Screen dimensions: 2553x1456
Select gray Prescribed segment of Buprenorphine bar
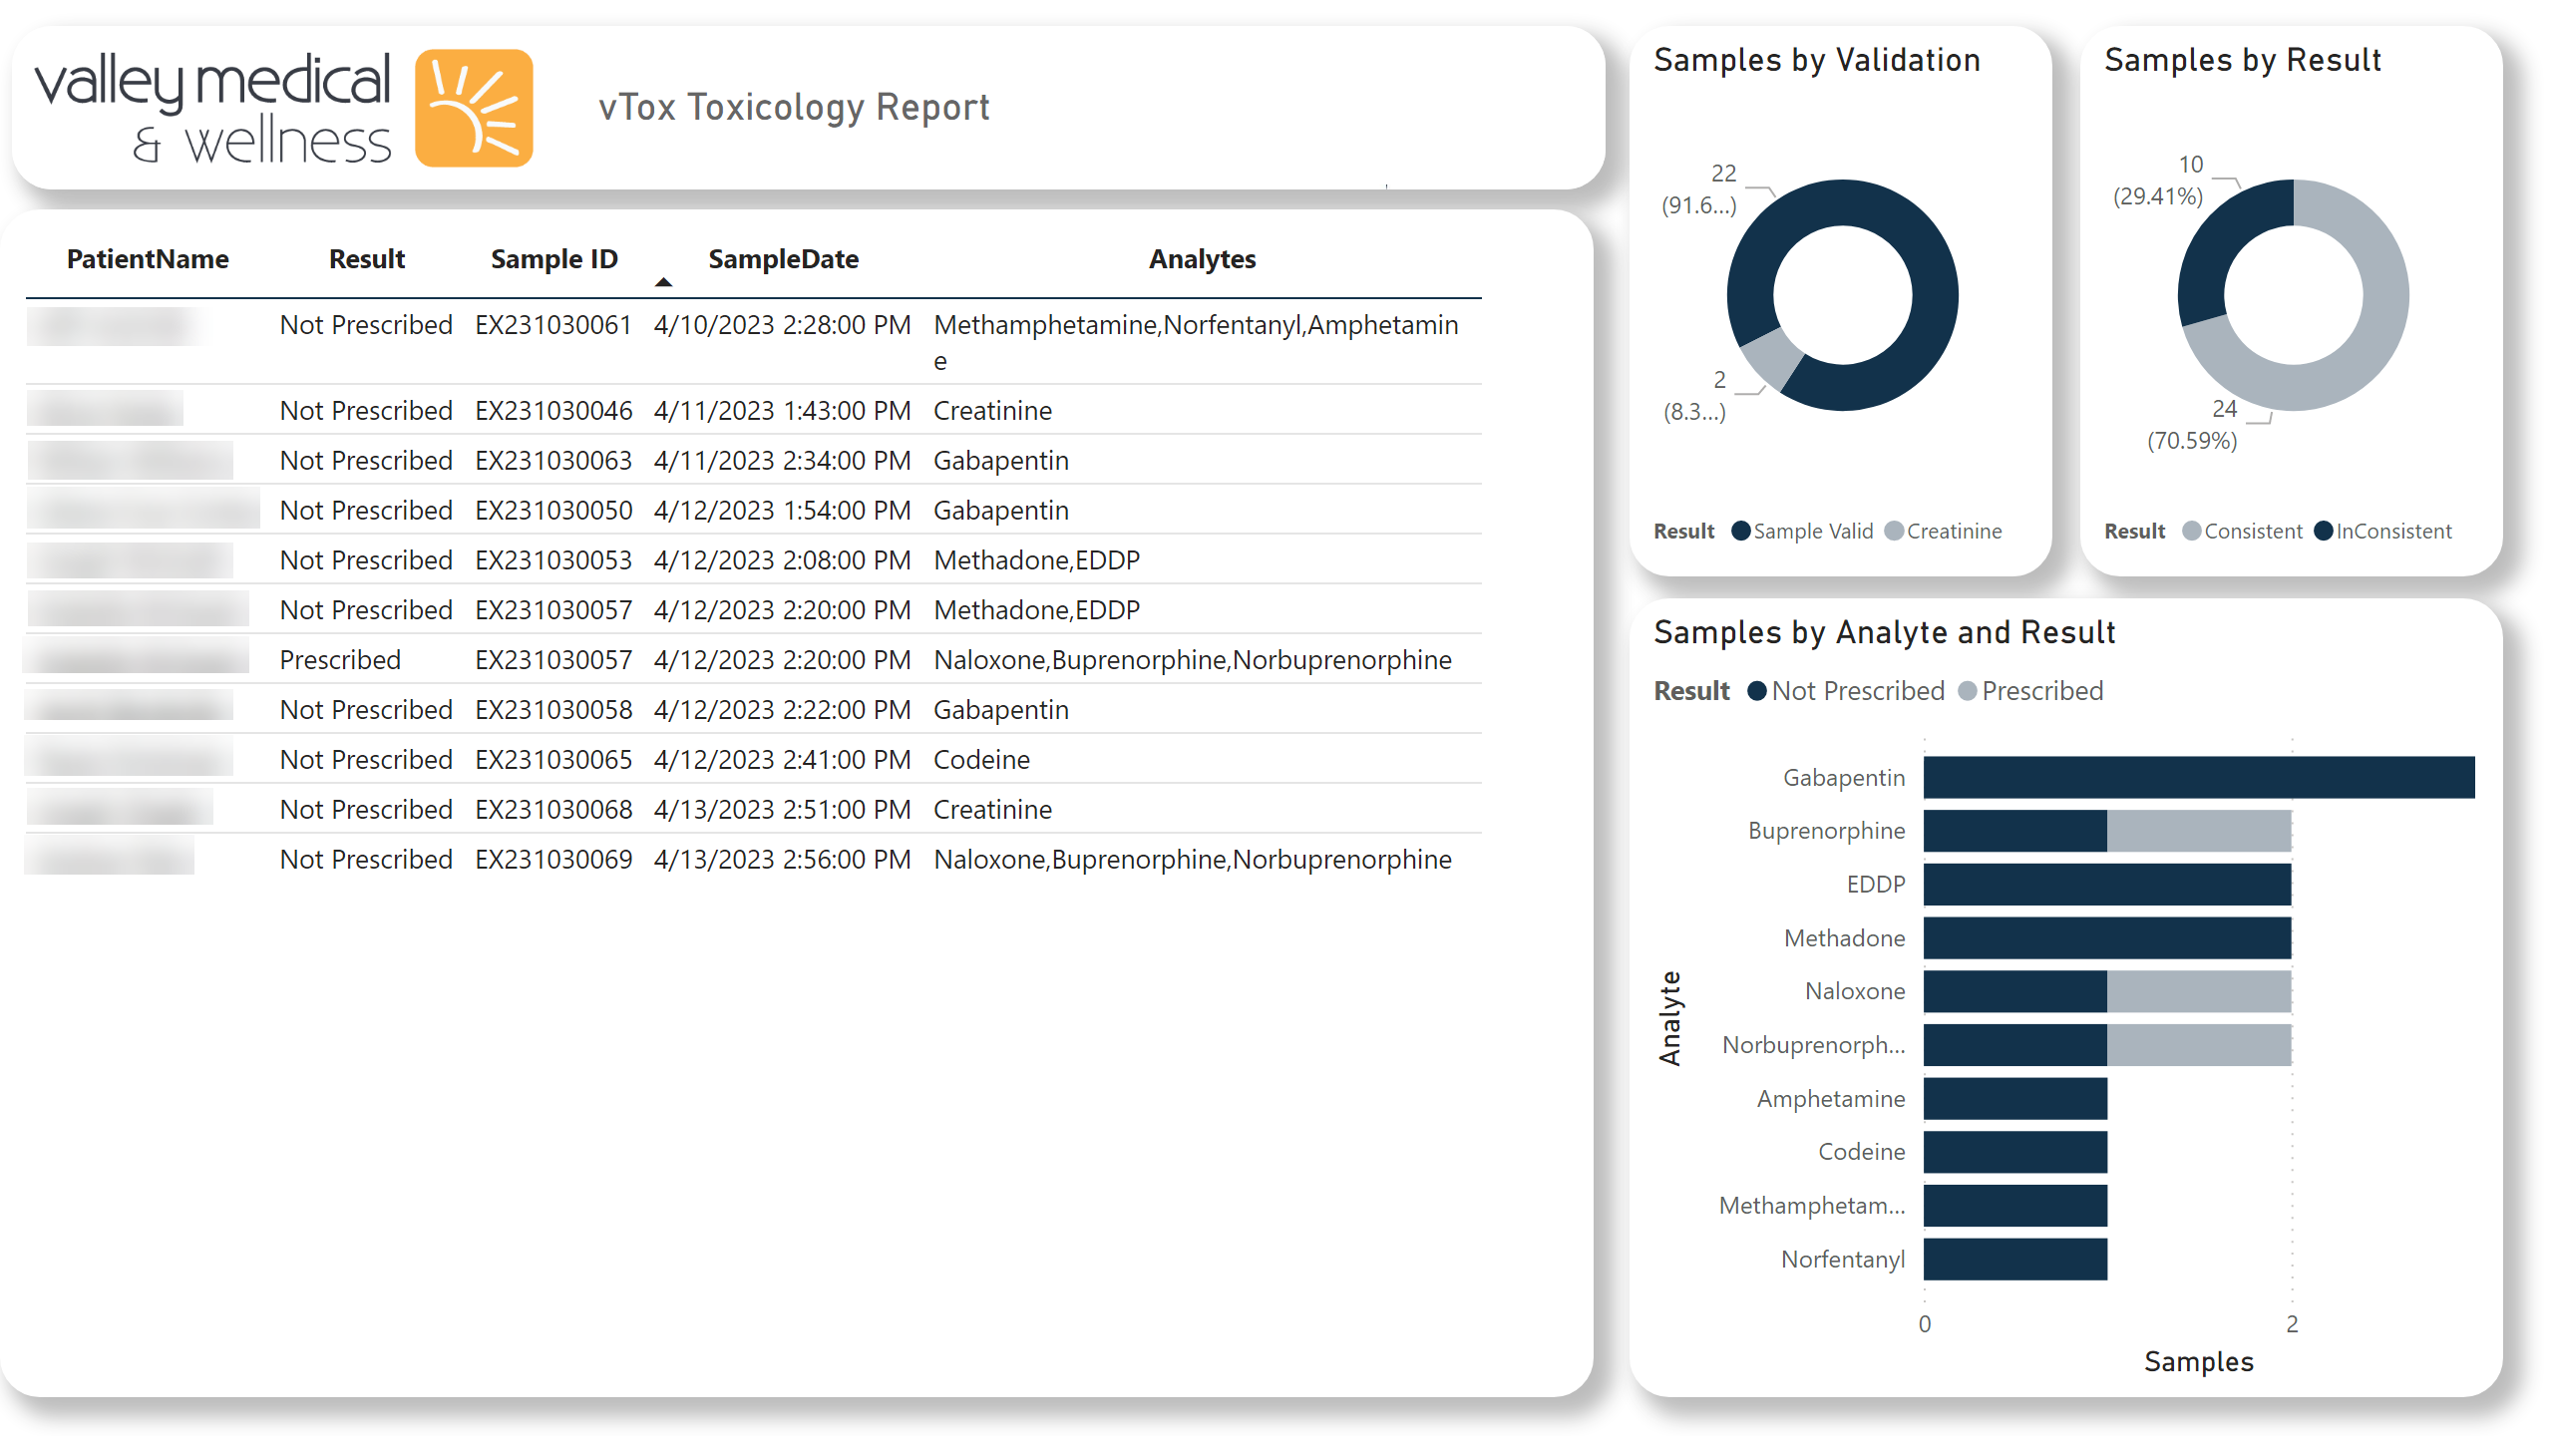(x=2198, y=831)
